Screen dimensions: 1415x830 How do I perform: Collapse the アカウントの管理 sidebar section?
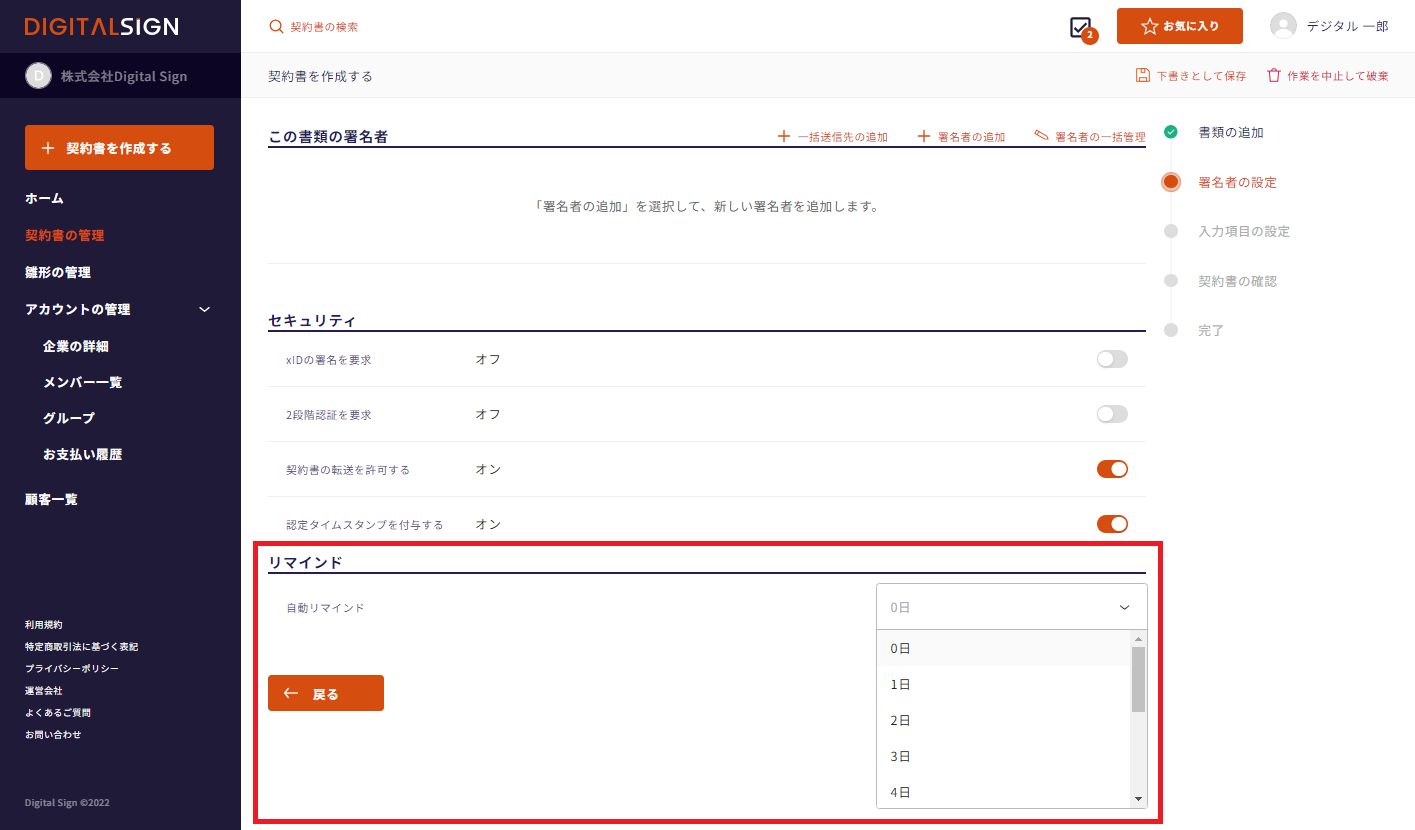click(x=204, y=310)
